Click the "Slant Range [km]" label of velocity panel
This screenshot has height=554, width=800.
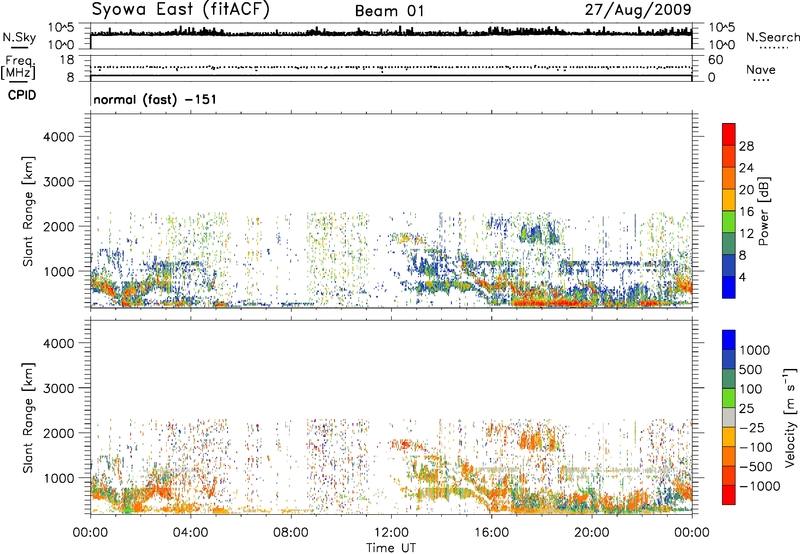point(28,418)
